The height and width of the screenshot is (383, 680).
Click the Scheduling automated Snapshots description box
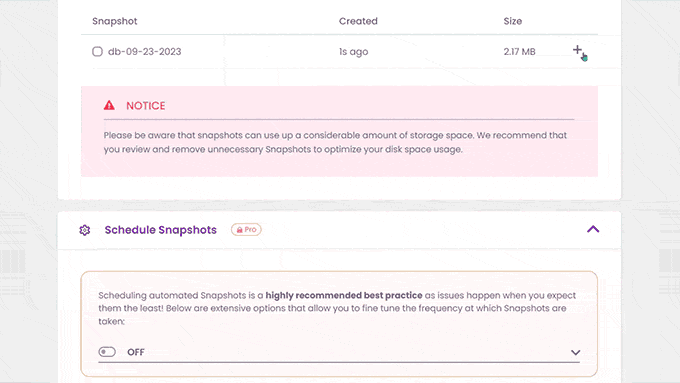(x=339, y=324)
